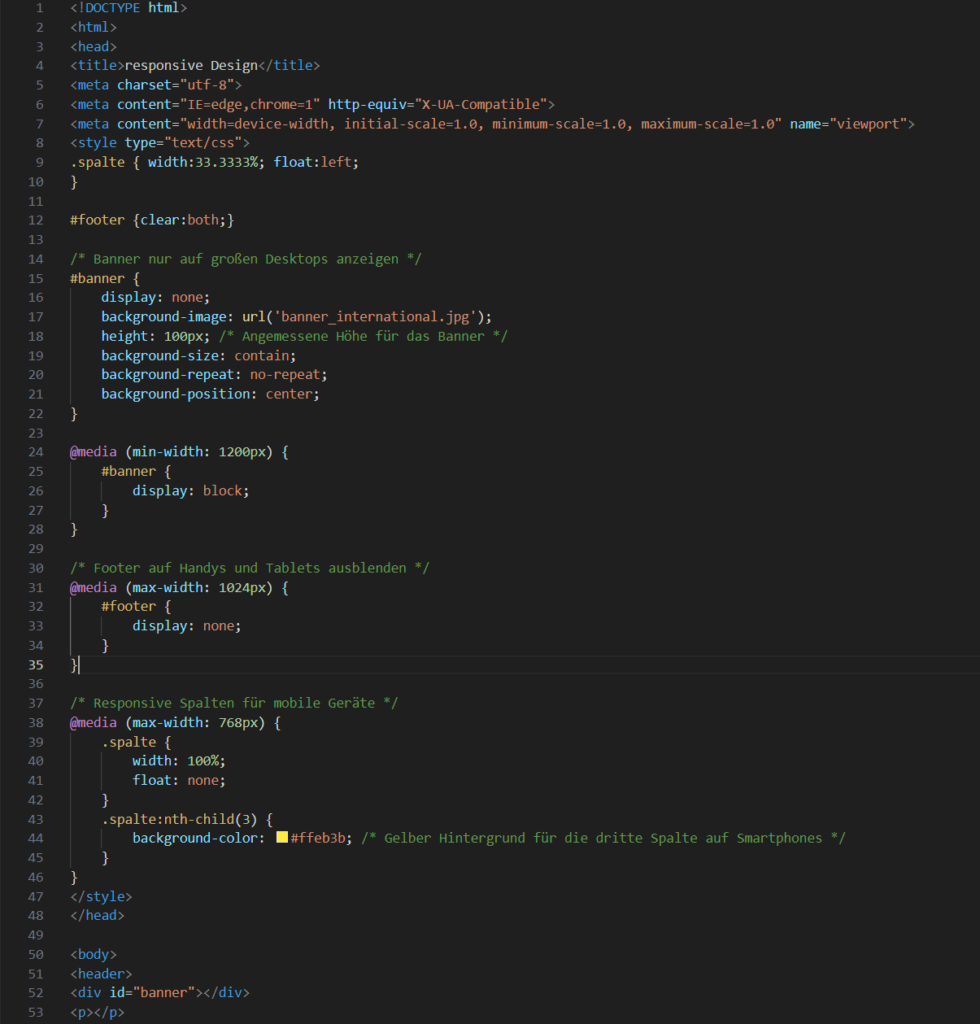The height and width of the screenshot is (1024, 980).
Task: Click the yellow #ffeb3b color swatch
Action: [x=282, y=838]
